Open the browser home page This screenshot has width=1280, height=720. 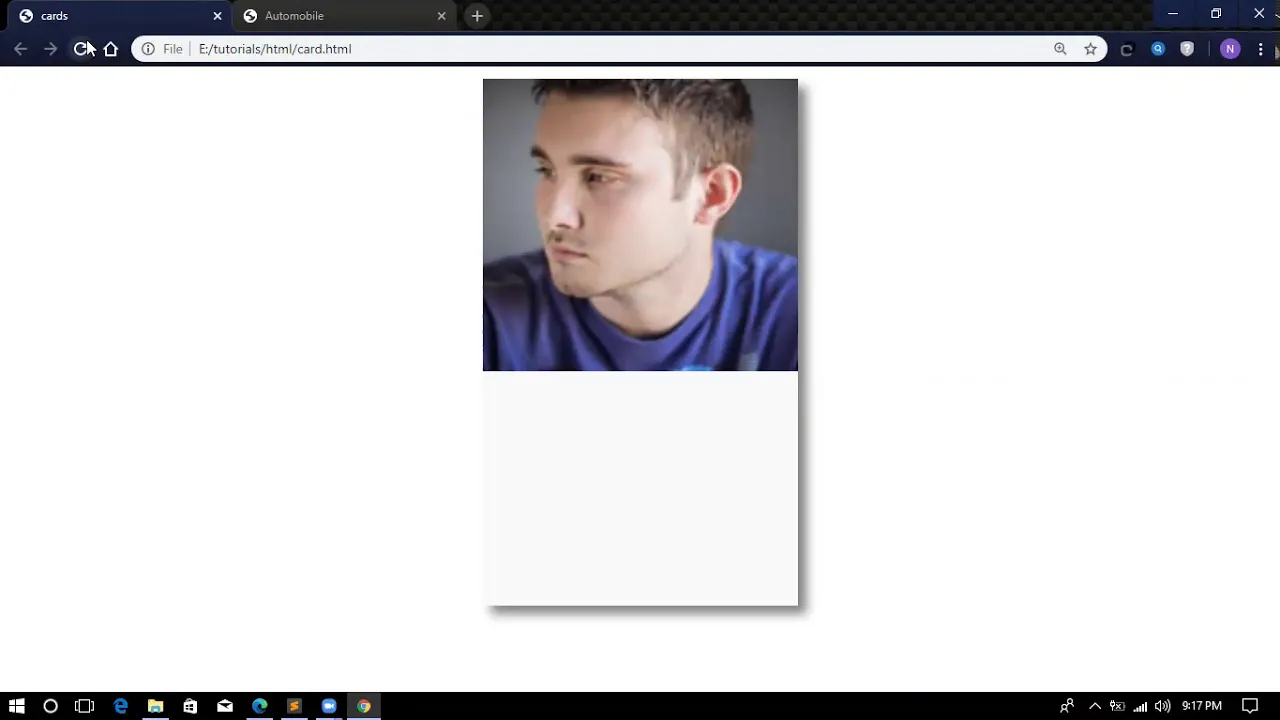111,49
